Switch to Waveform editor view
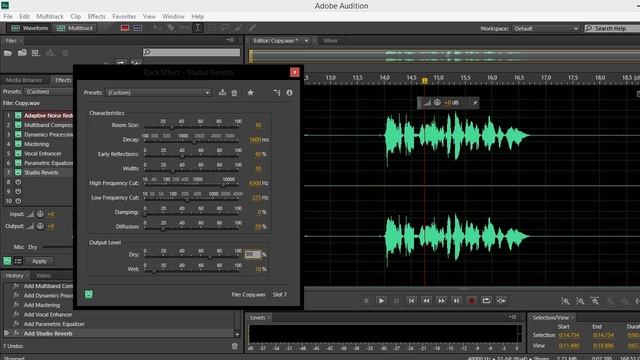The height and width of the screenshot is (360, 640). click(x=29, y=28)
